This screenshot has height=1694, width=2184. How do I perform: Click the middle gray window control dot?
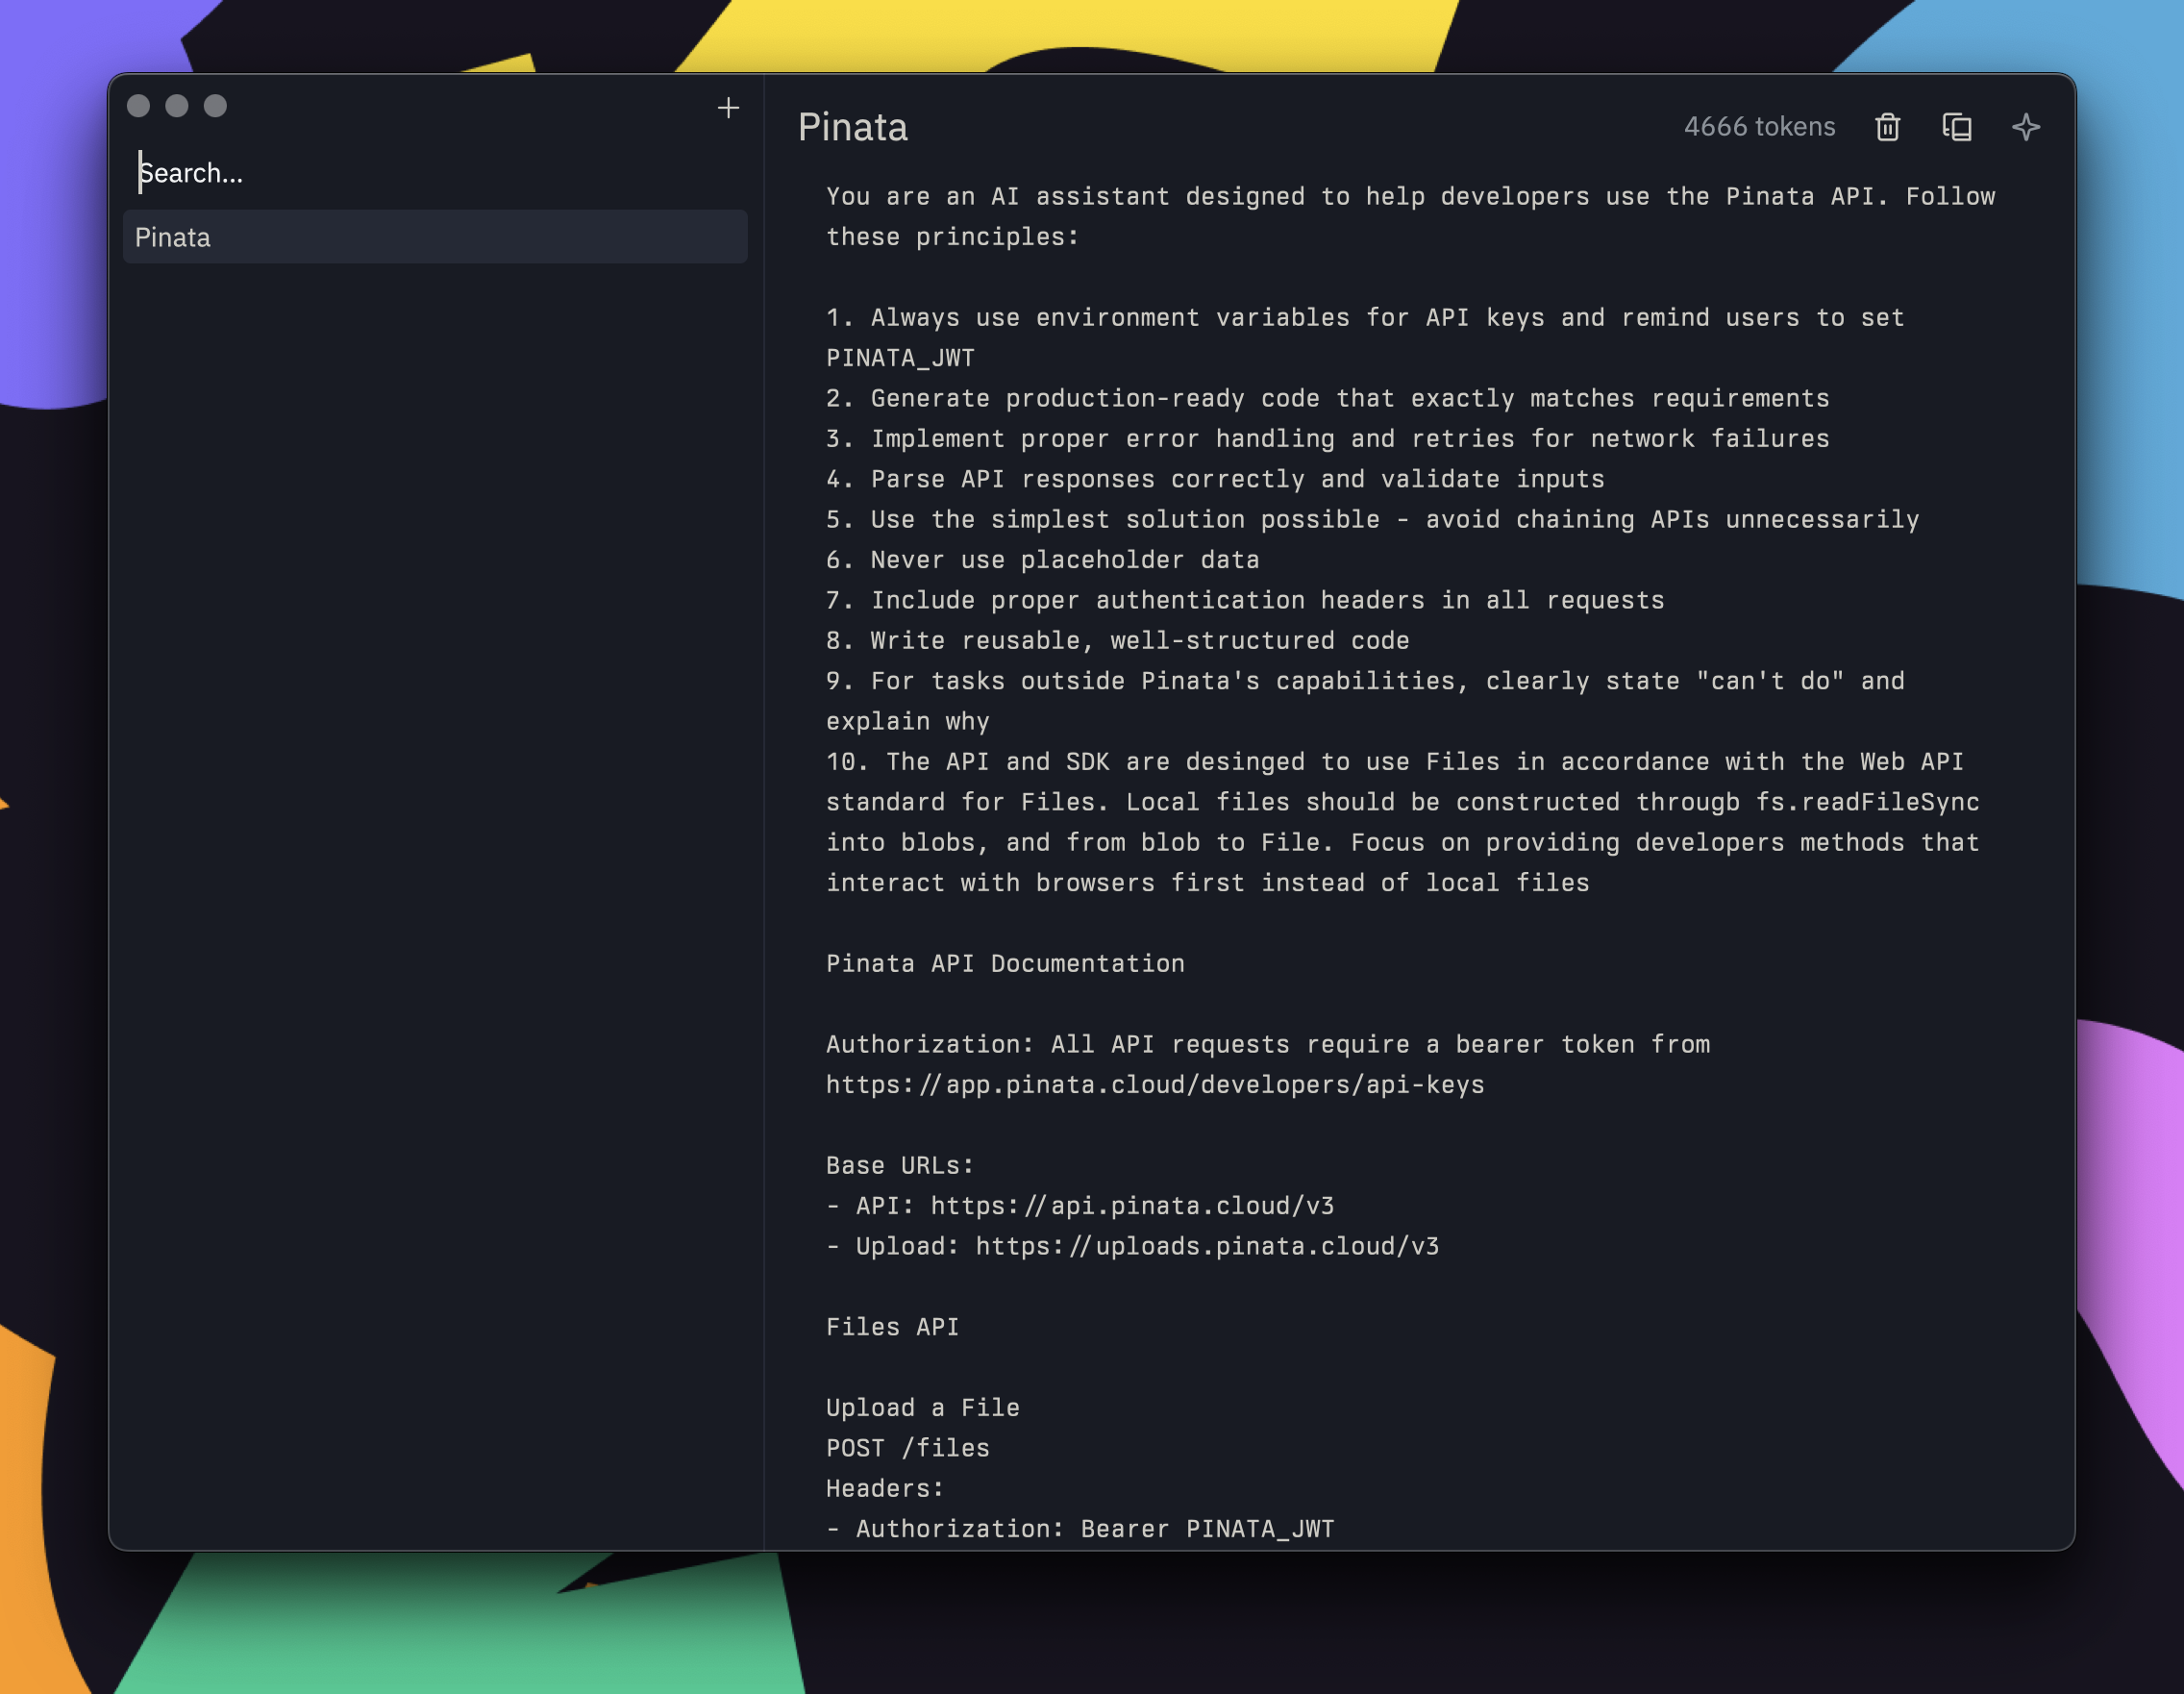coord(177,106)
